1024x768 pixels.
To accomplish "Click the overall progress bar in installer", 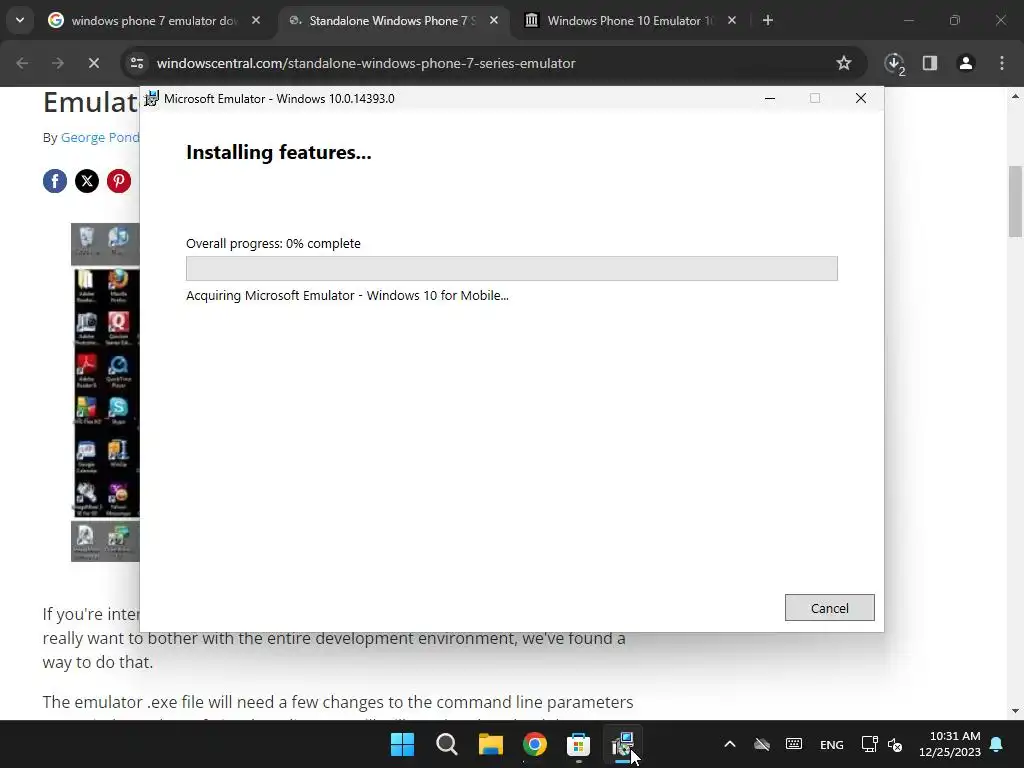I will 511,268.
